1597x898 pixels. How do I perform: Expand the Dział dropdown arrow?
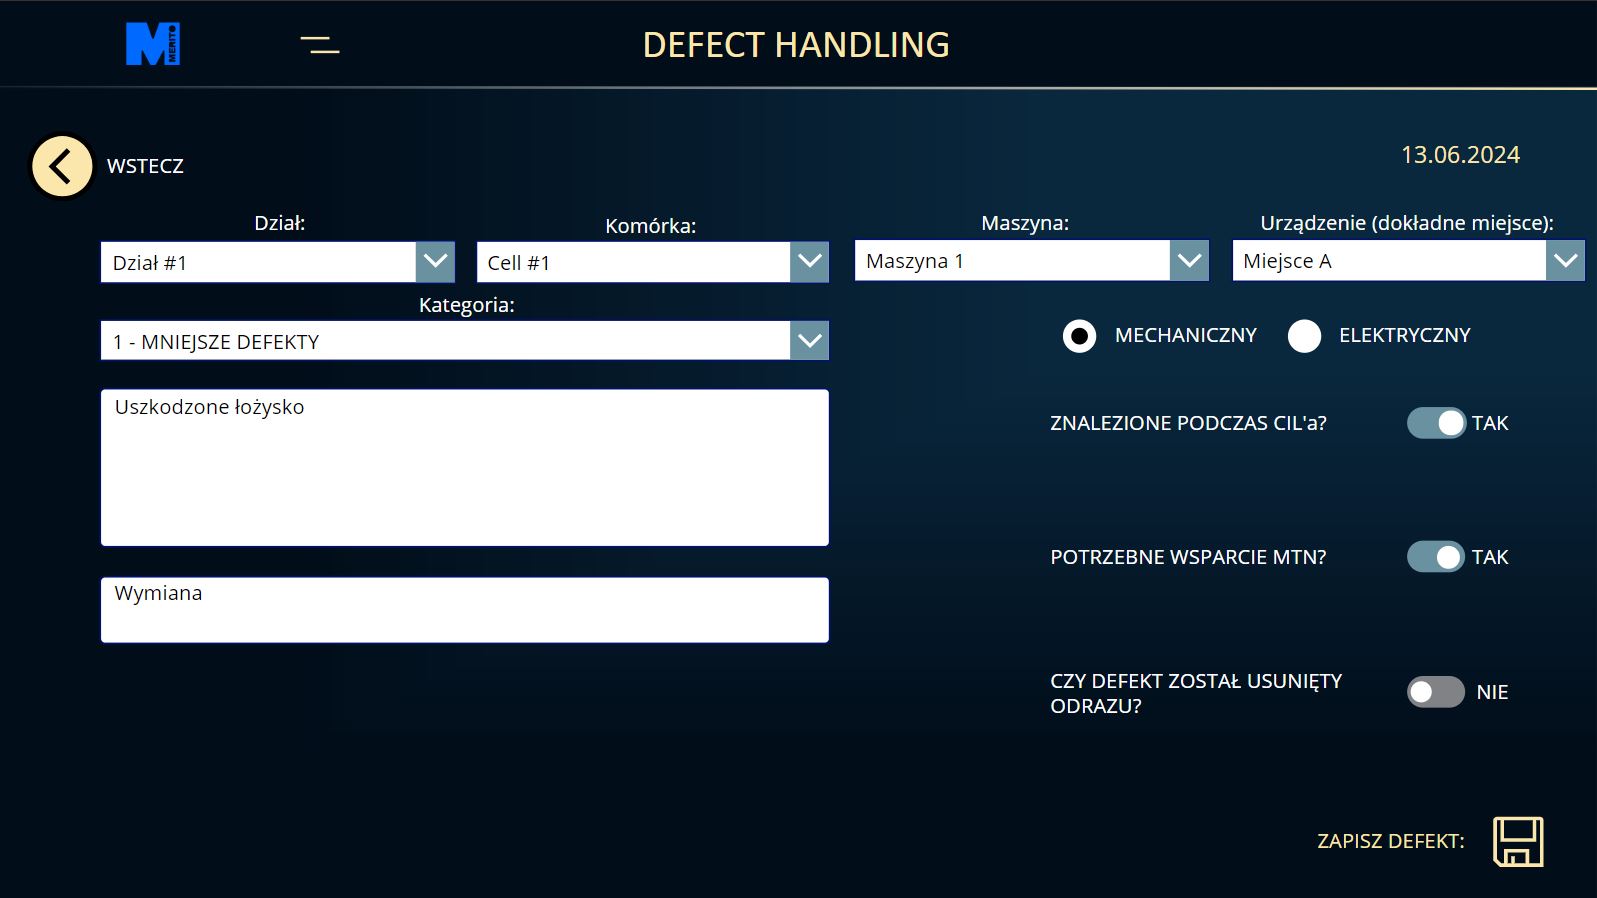(x=435, y=262)
